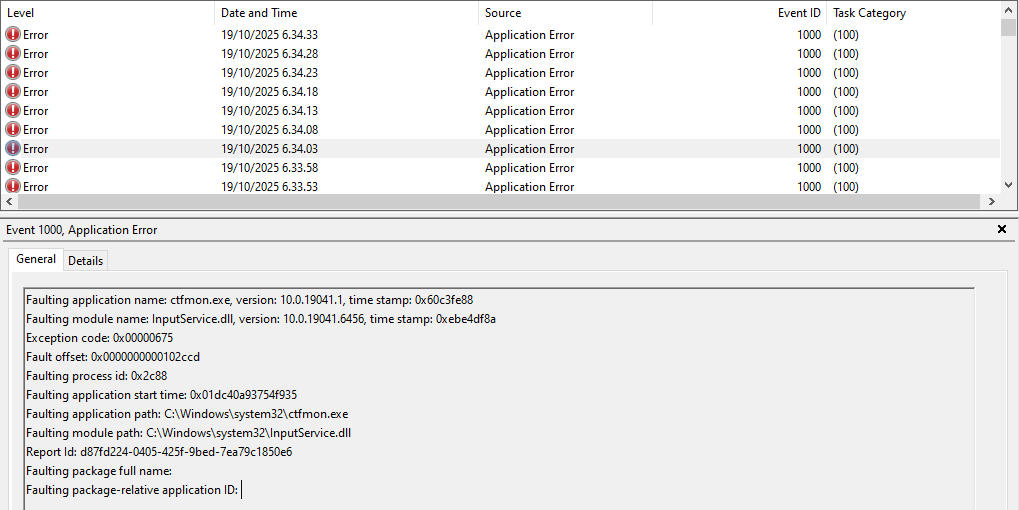Click the error icon of the 6.33.58 event
Image resolution: width=1019 pixels, height=510 pixels.
click(x=13, y=168)
